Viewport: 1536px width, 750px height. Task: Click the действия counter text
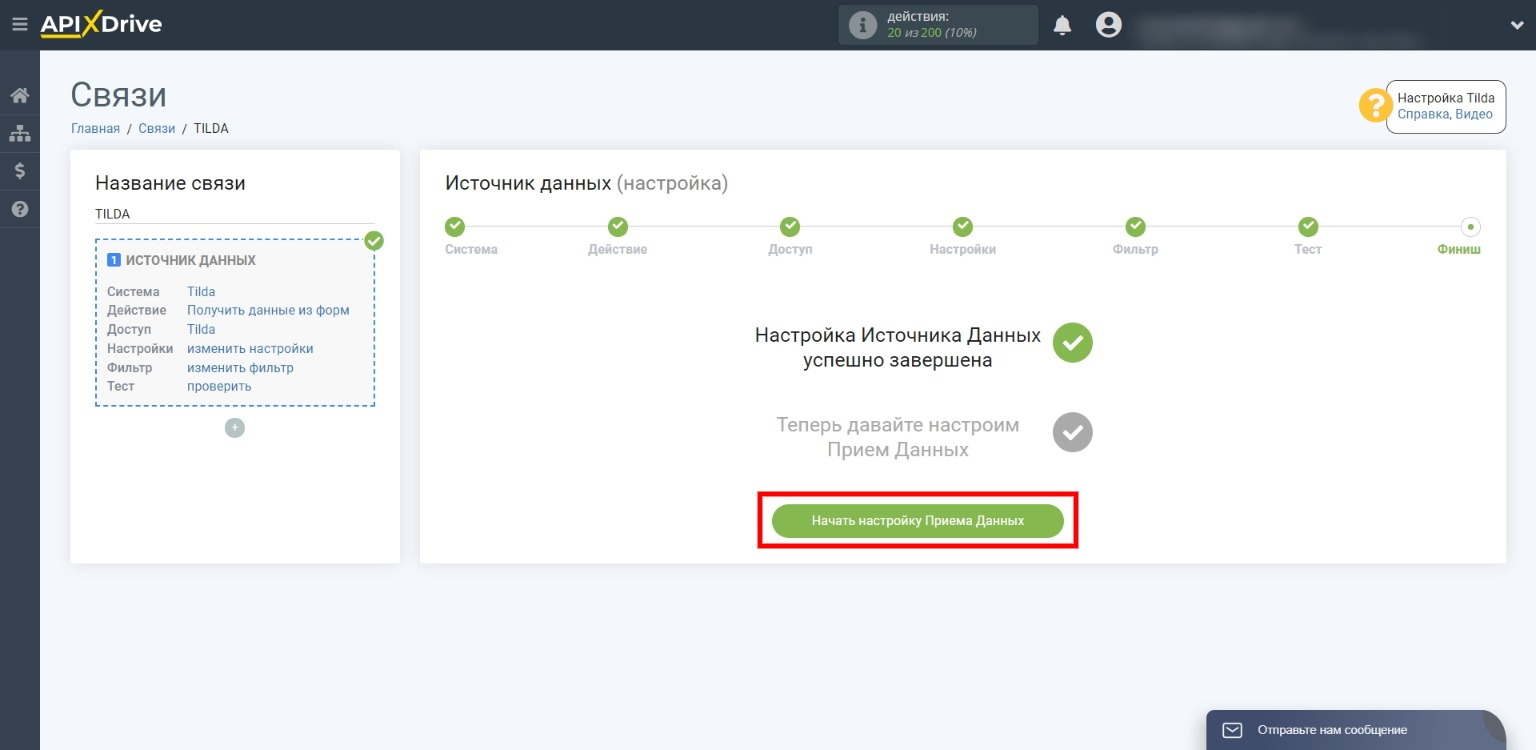(932, 25)
